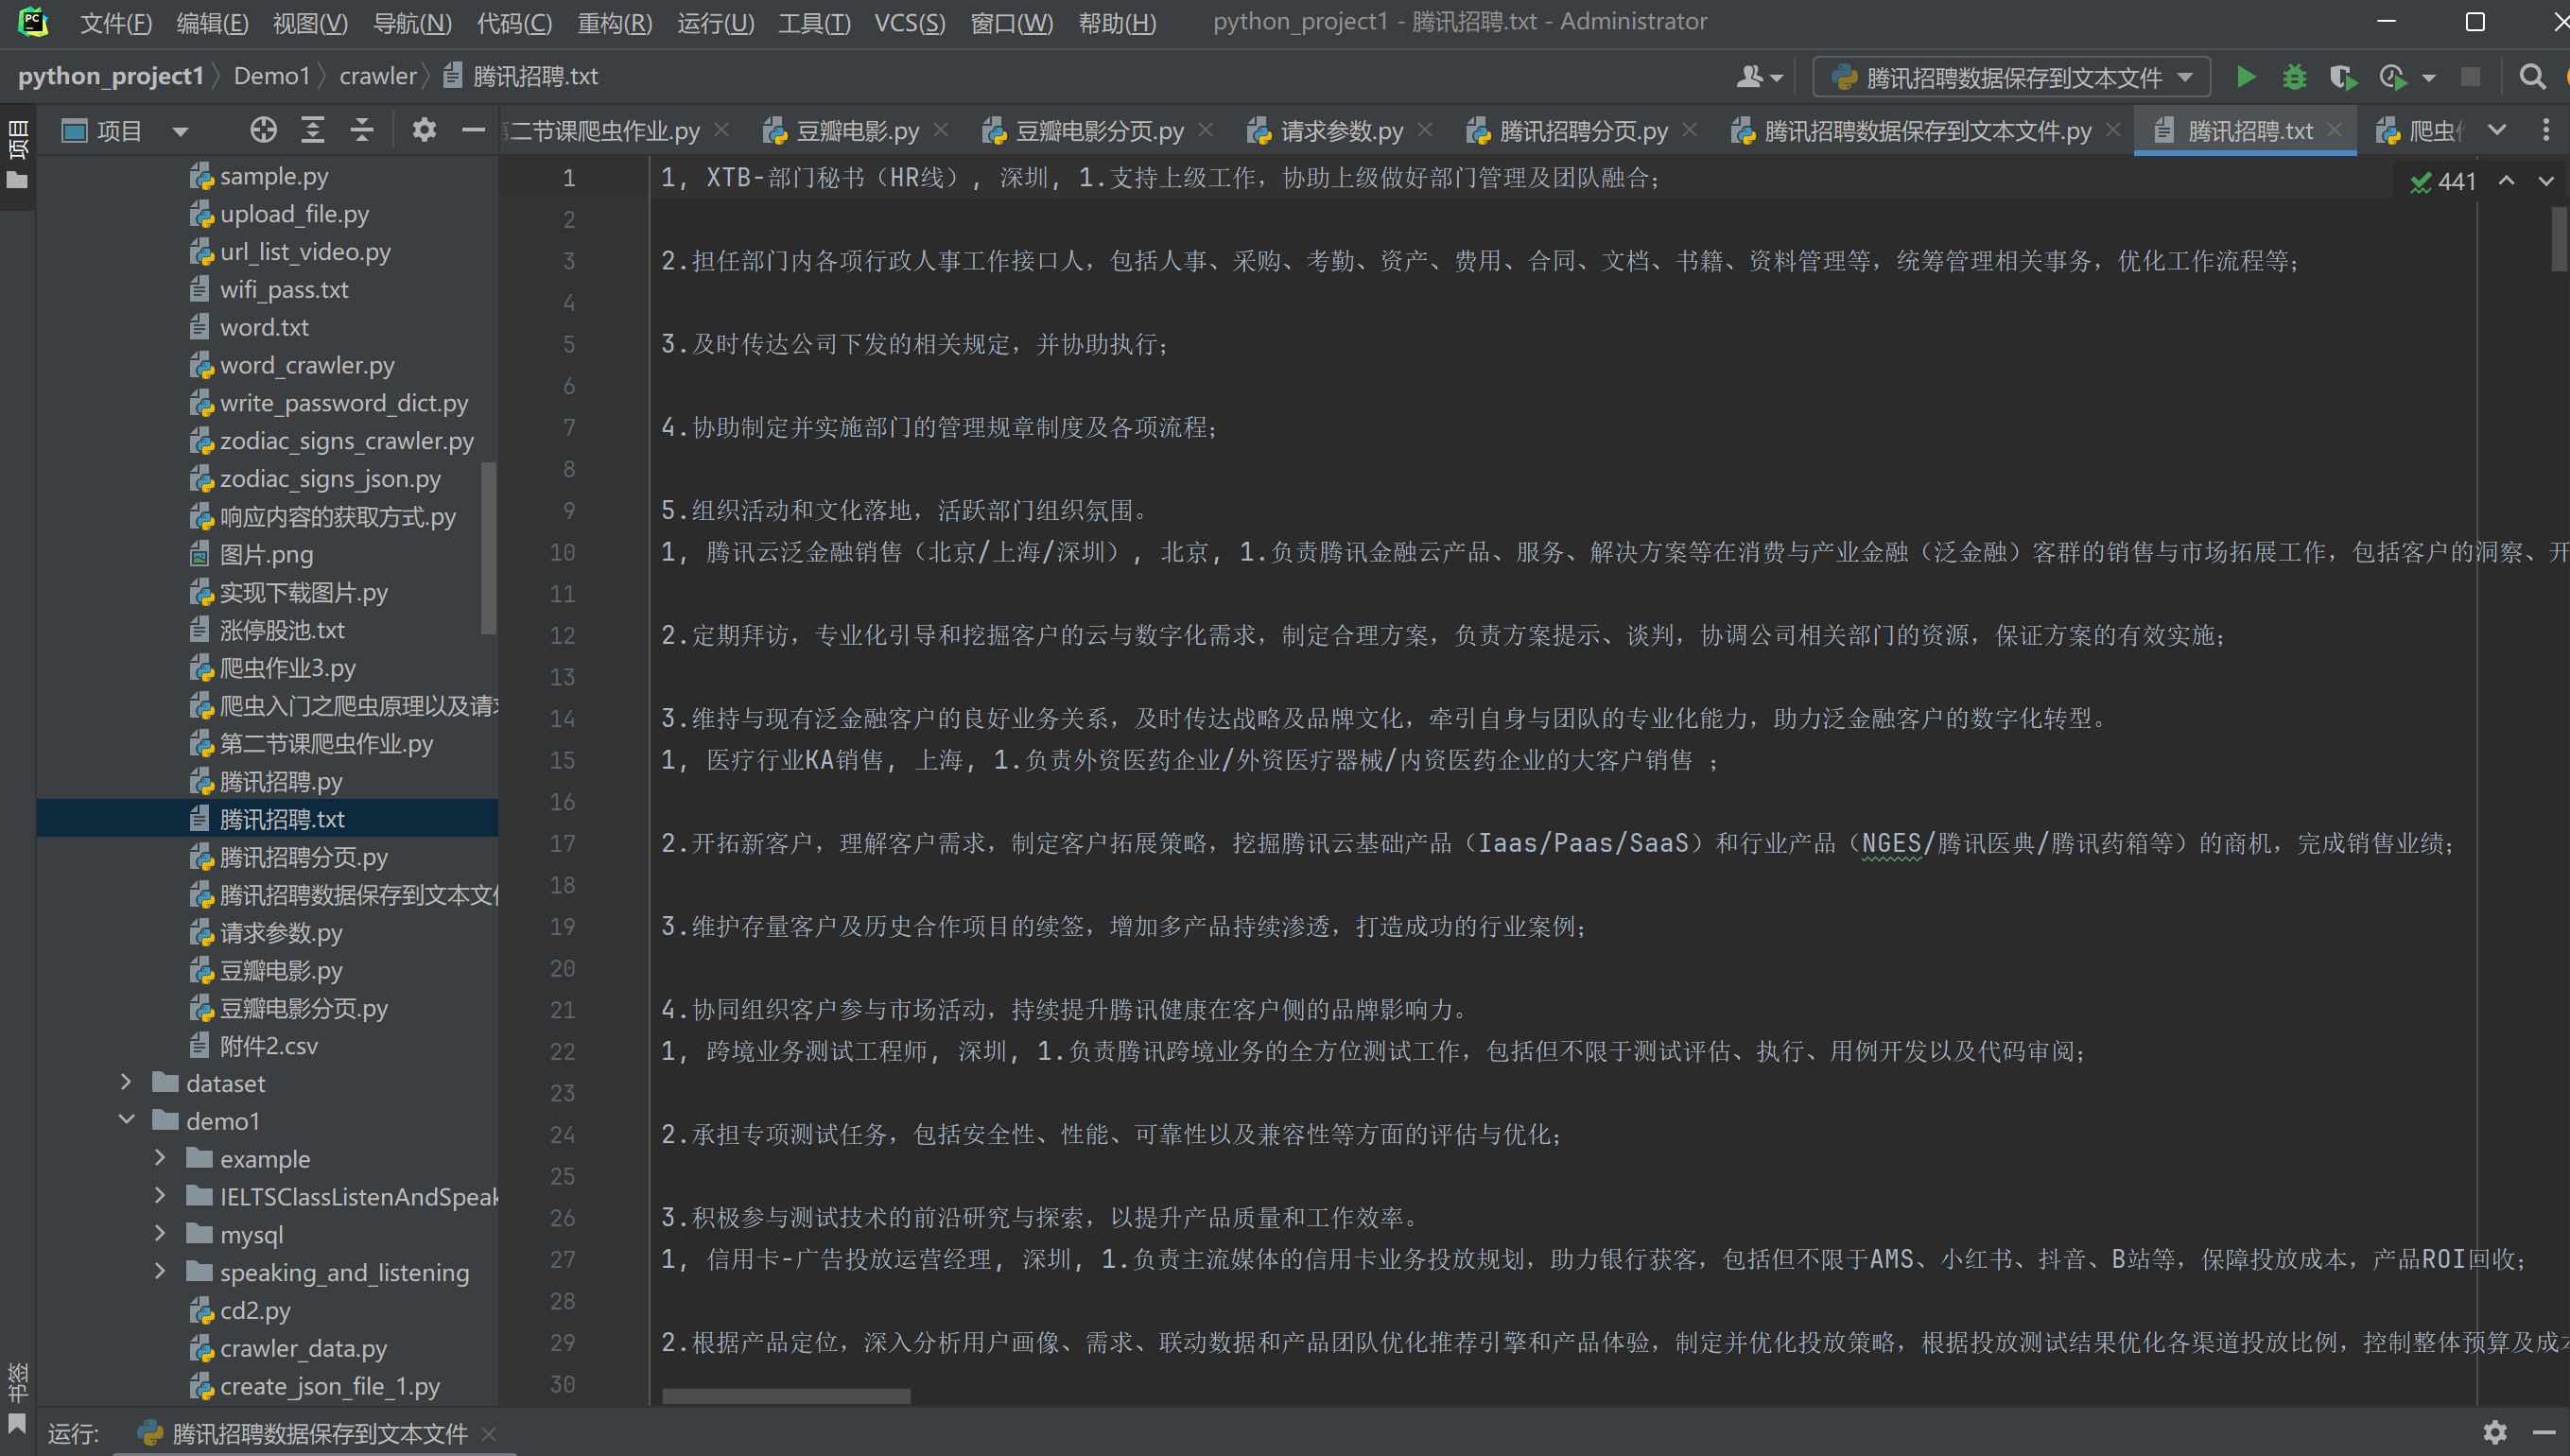Click Collapse All icon in Project panel
The height and width of the screenshot is (1456, 2570).
(362, 130)
